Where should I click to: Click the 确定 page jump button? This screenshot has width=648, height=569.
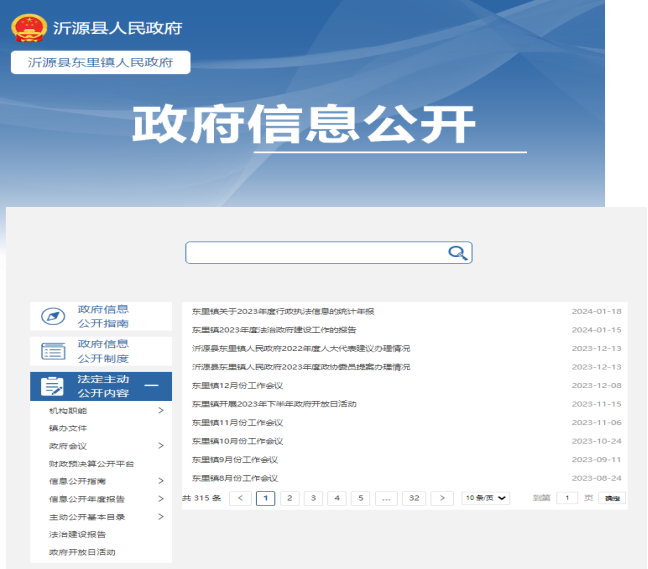point(611,498)
